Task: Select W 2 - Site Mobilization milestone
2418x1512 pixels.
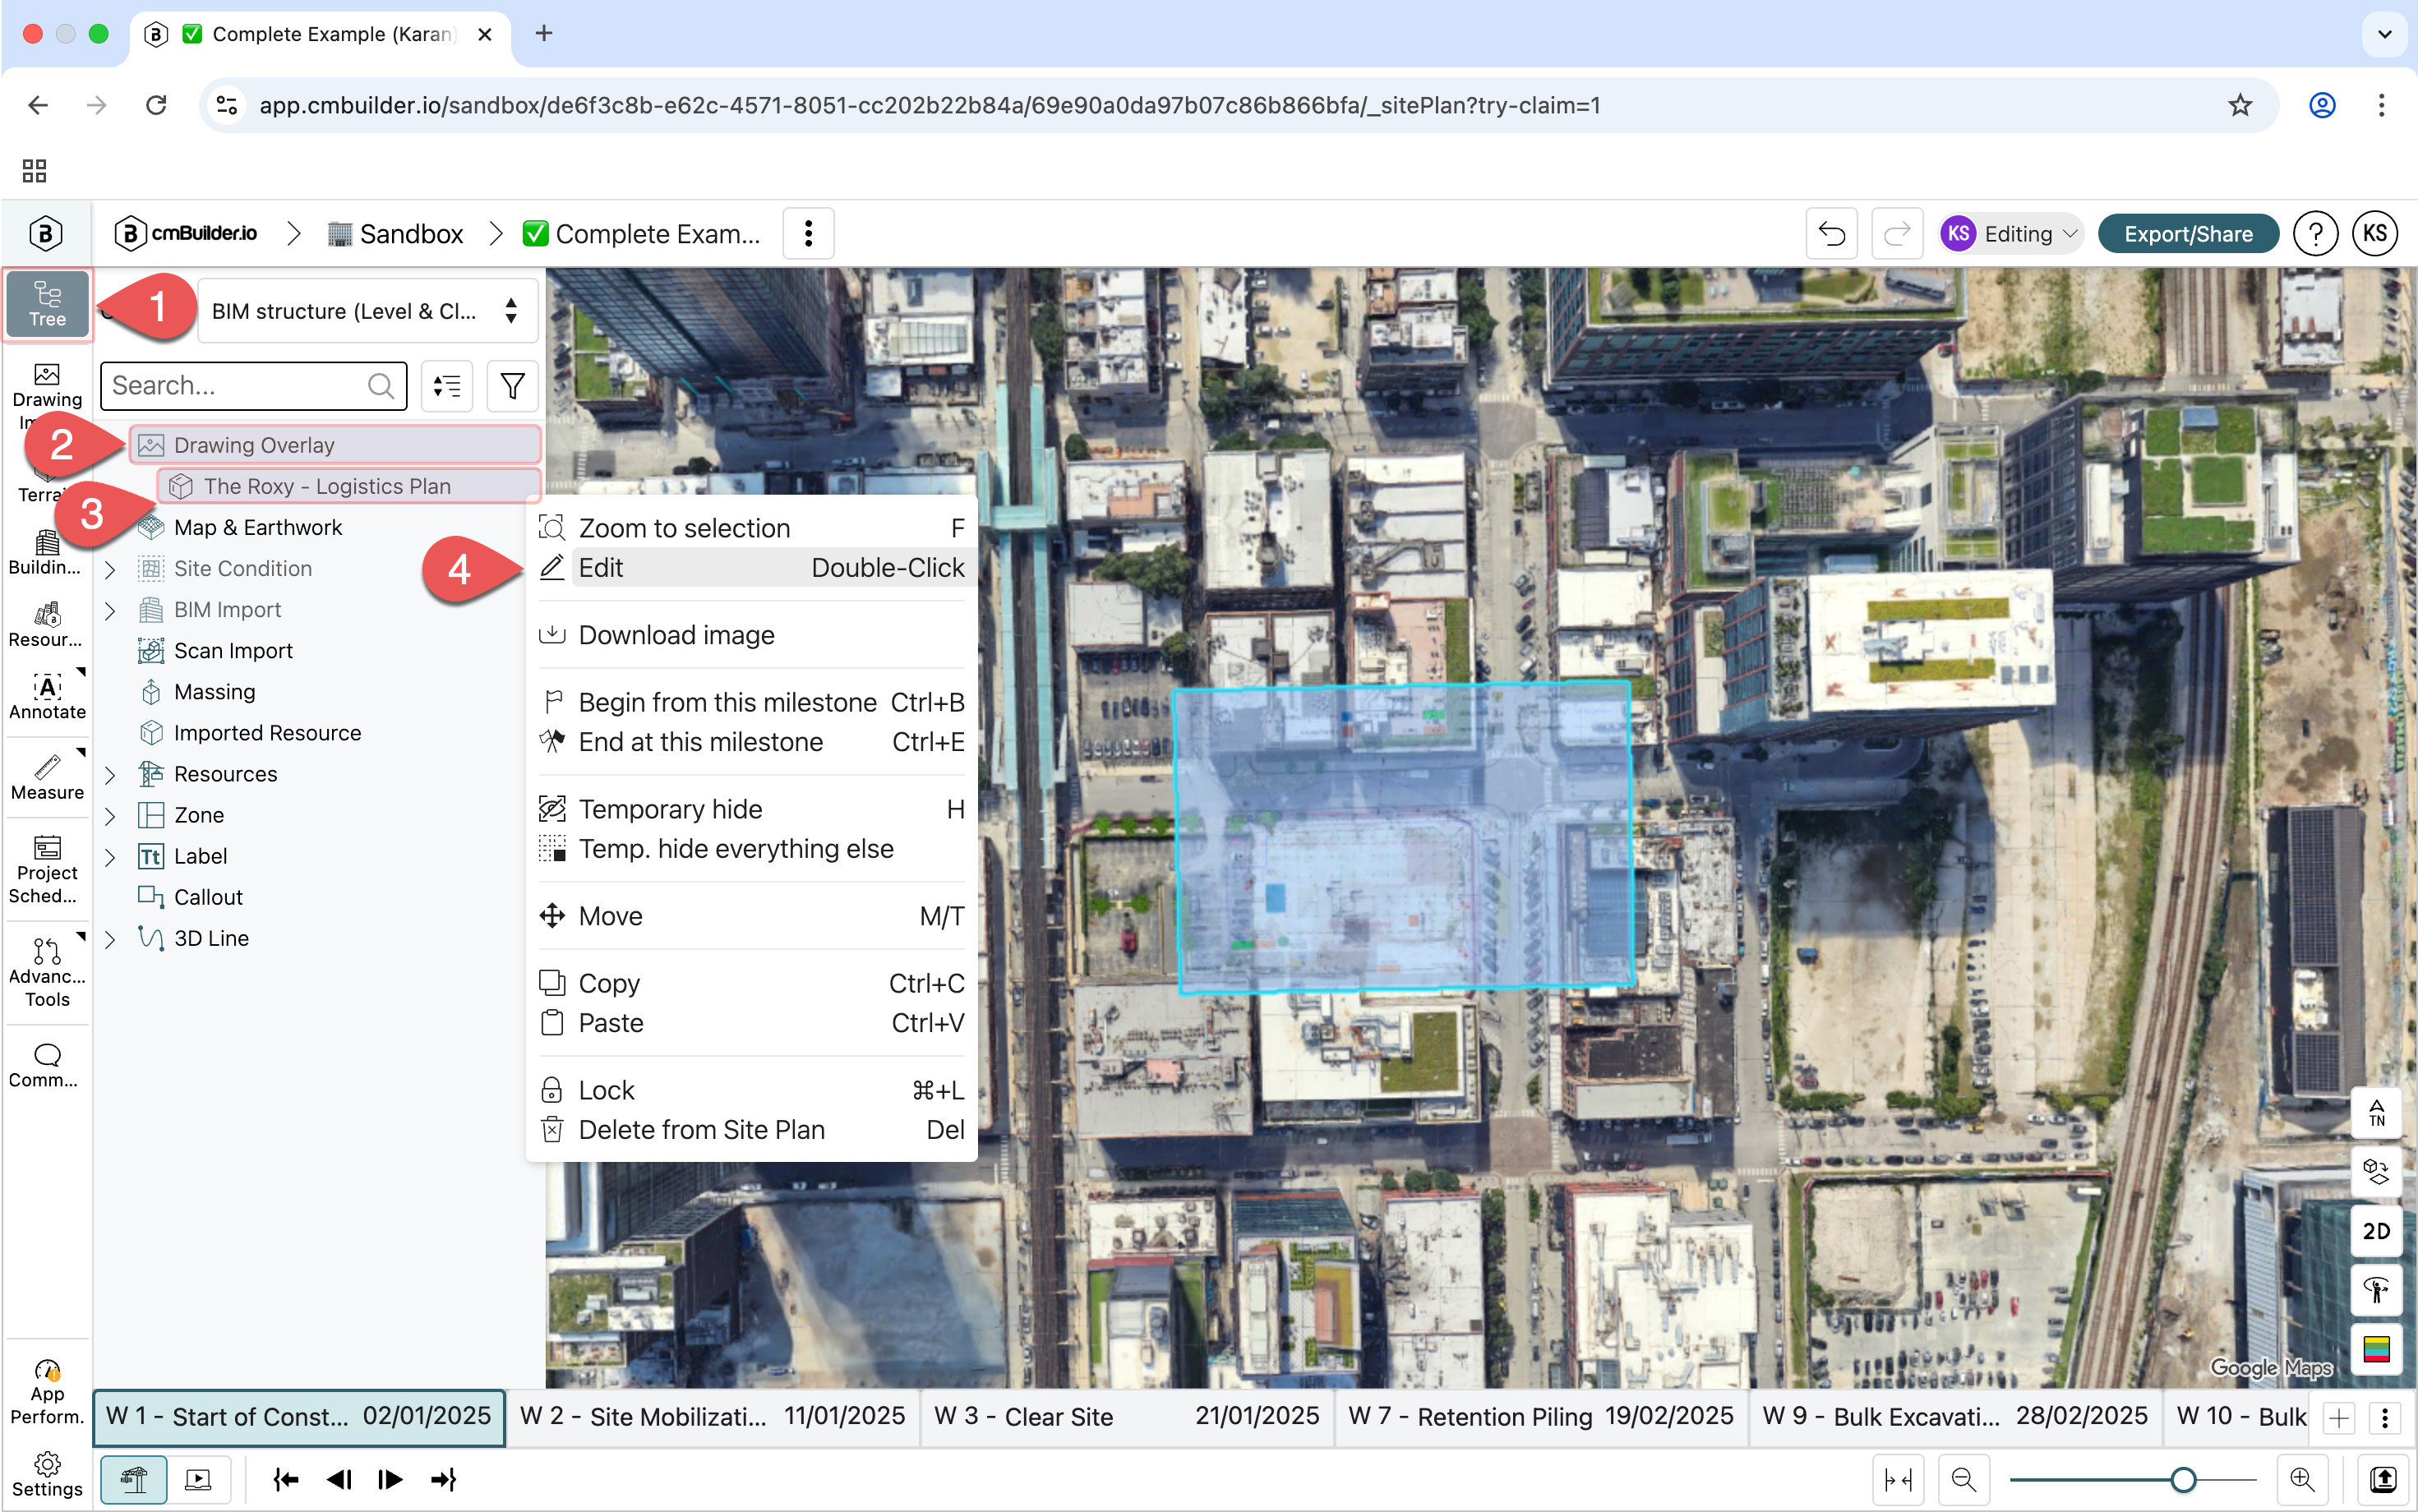Action: click(712, 1416)
